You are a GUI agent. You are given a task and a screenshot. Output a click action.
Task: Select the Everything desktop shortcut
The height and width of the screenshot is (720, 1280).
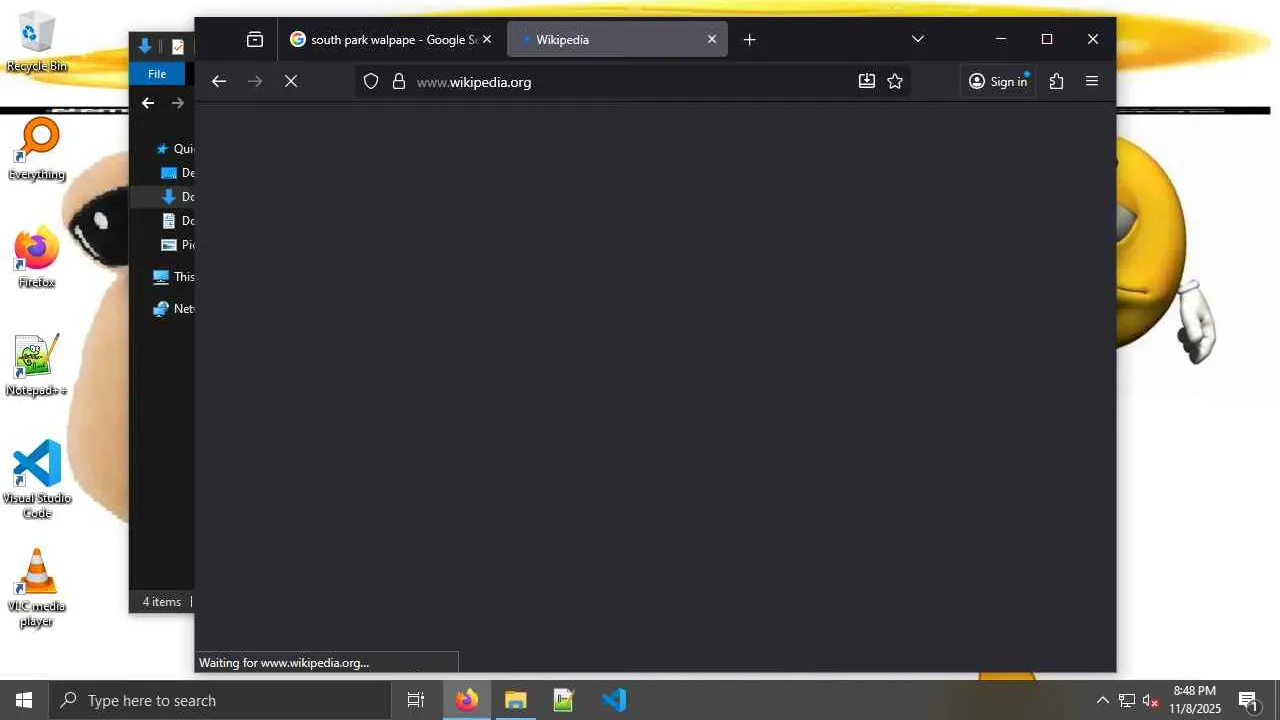click(x=37, y=150)
